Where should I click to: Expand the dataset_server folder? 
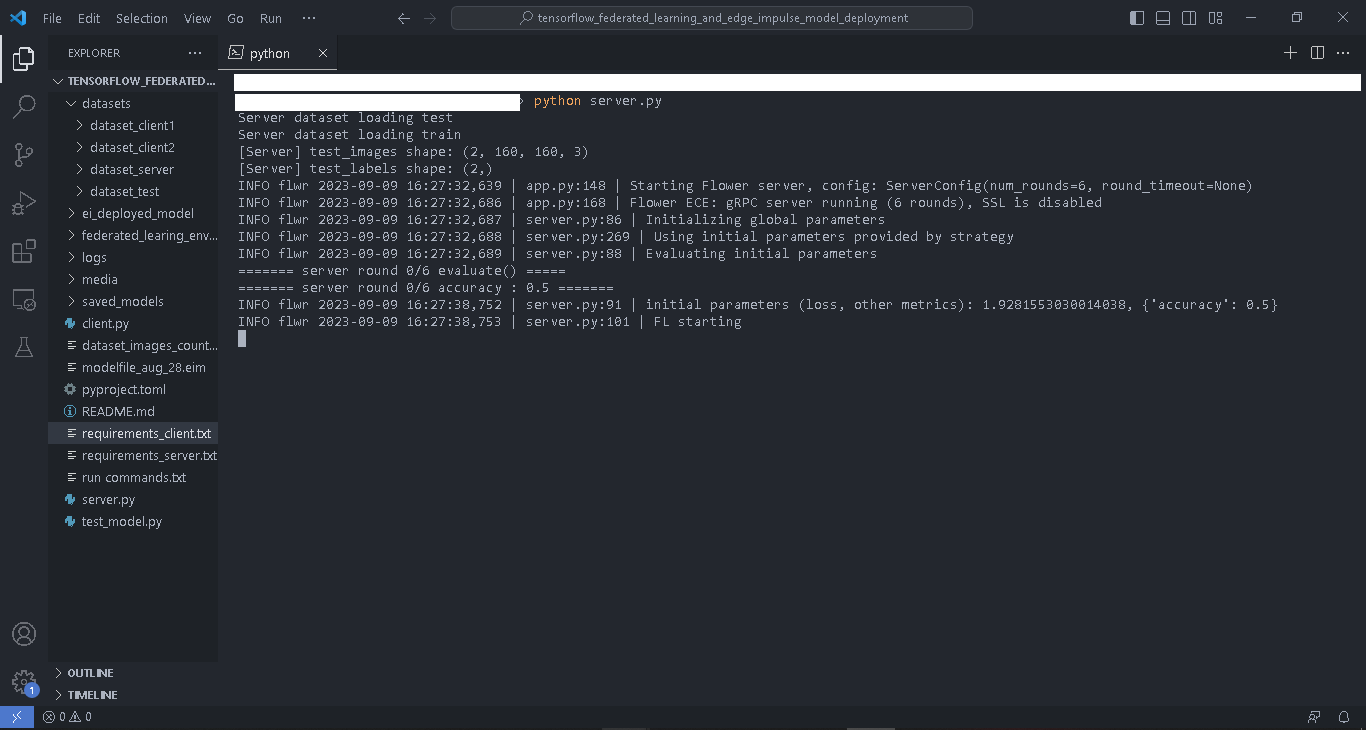(133, 169)
